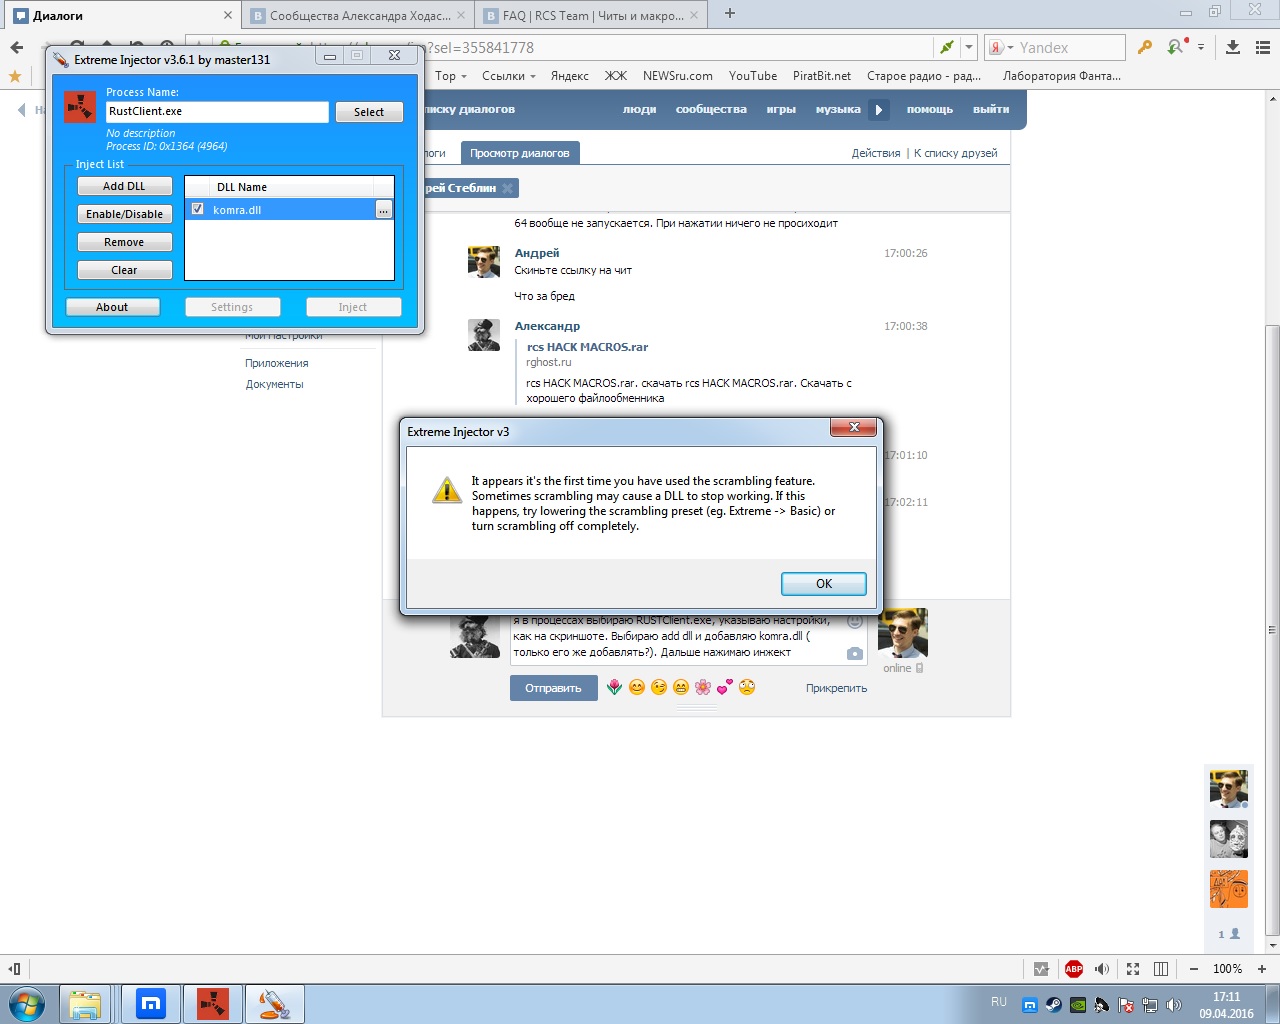1280x1024 pixels.
Task: Open the search engine selector dropdown
Action: [1001, 48]
